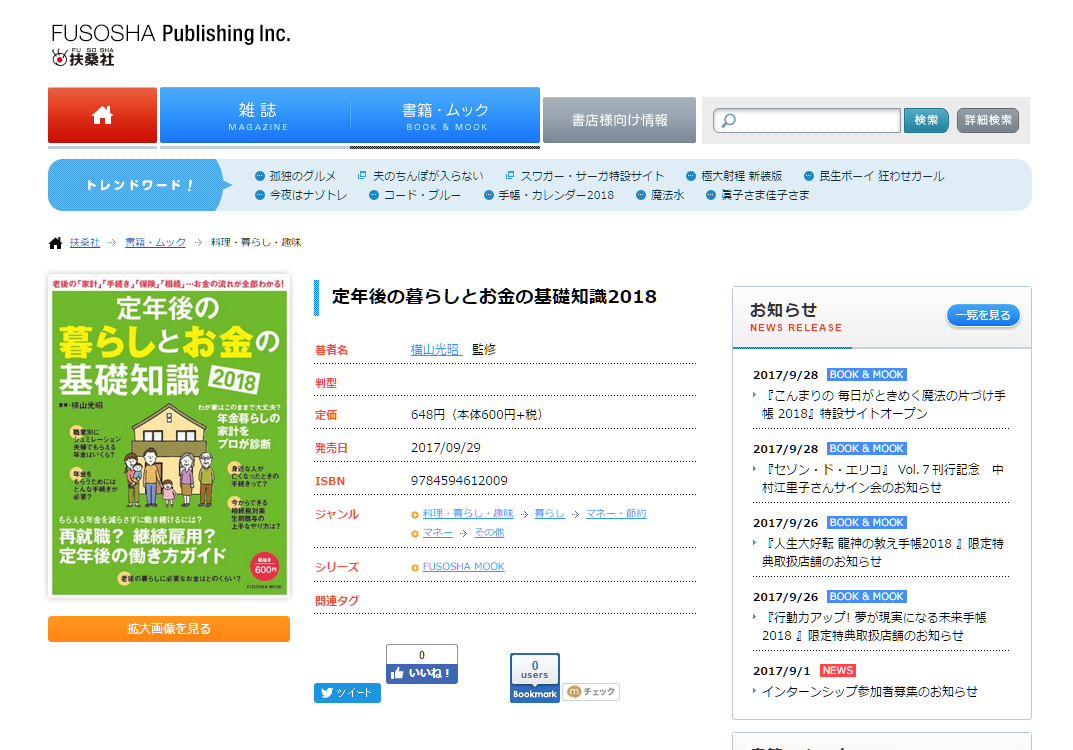The height and width of the screenshot is (750, 1073).
Task: Click the book title 定年後の暮らしとお金の基礎知識2018
Action: pyautogui.click(x=494, y=296)
